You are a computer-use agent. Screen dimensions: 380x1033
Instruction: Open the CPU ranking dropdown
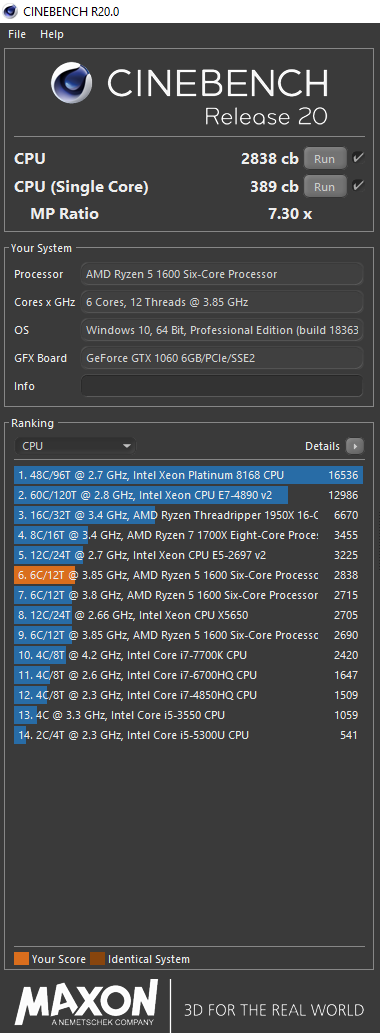(75, 446)
